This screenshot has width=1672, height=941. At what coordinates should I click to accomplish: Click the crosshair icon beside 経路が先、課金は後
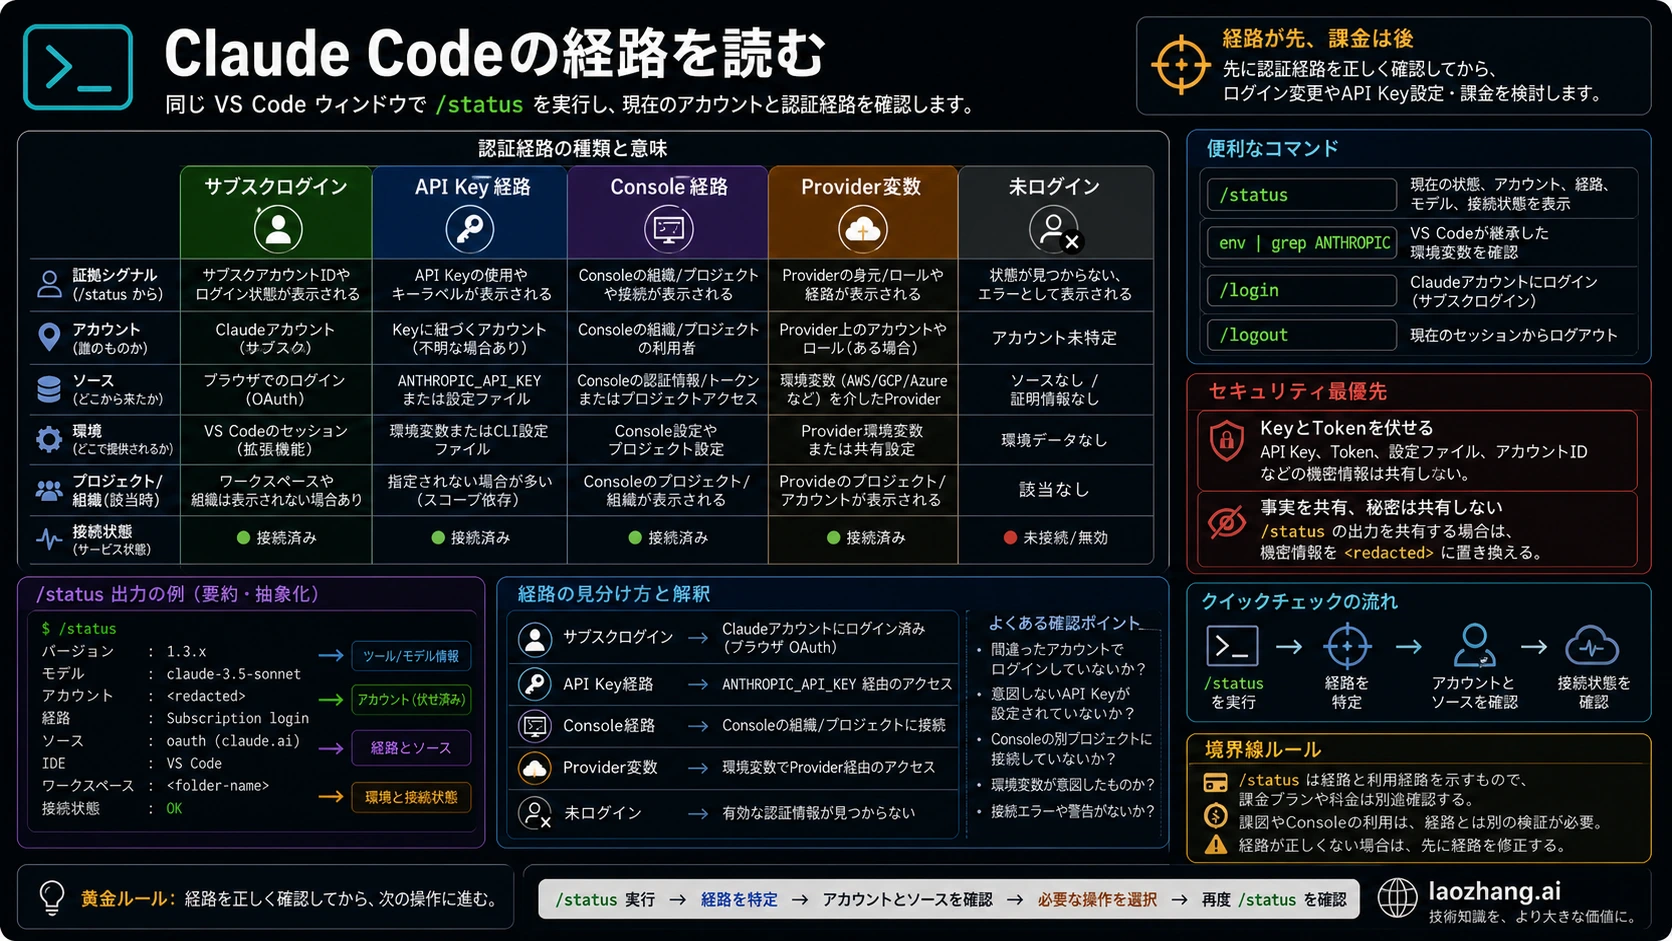[1180, 65]
